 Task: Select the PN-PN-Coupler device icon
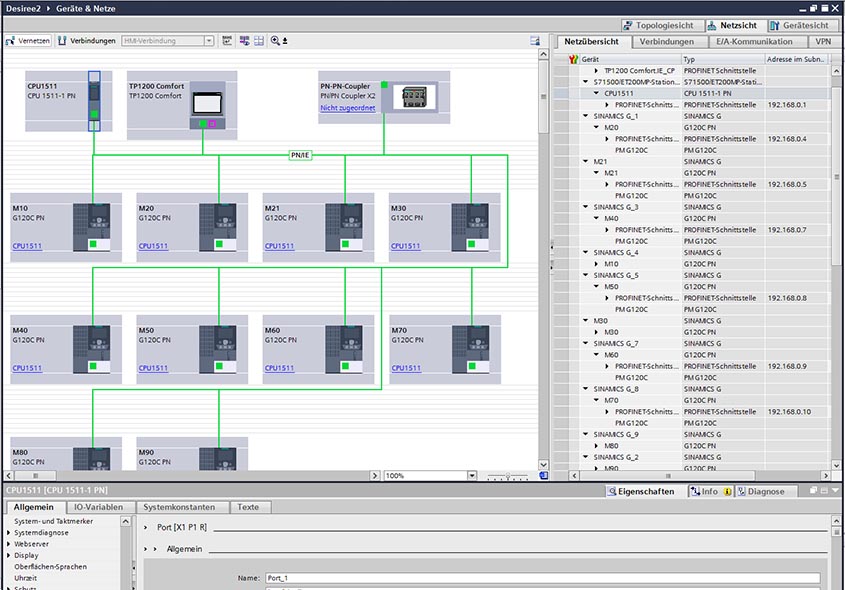pos(413,98)
